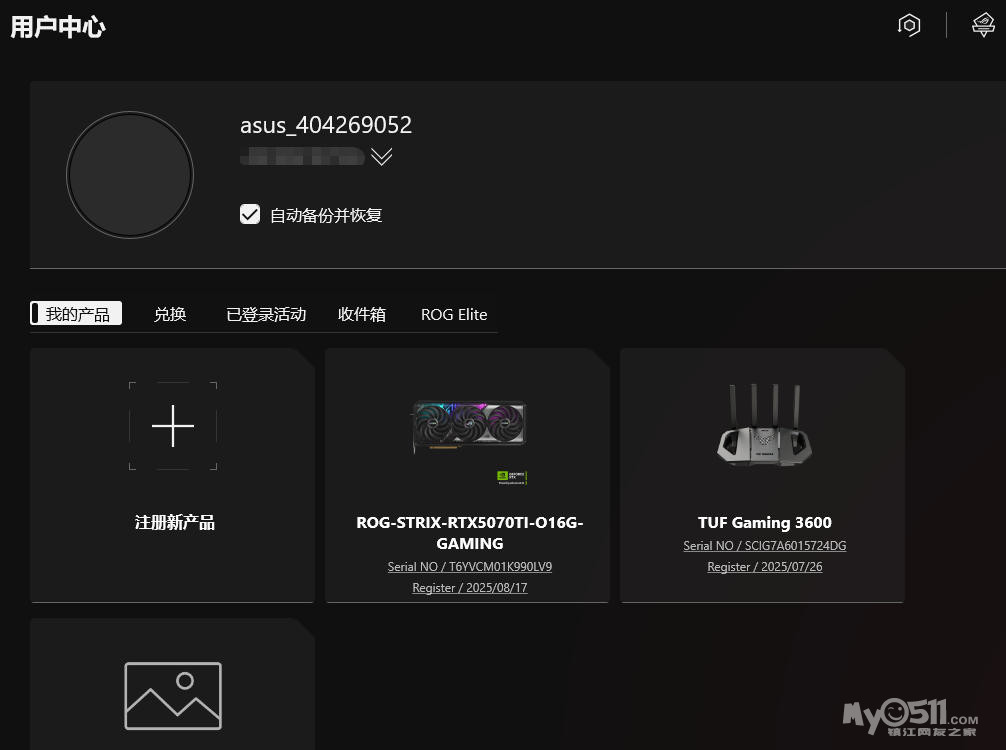Click the hexagon update icon in header
This screenshot has height=750, width=1006.
(x=908, y=26)
